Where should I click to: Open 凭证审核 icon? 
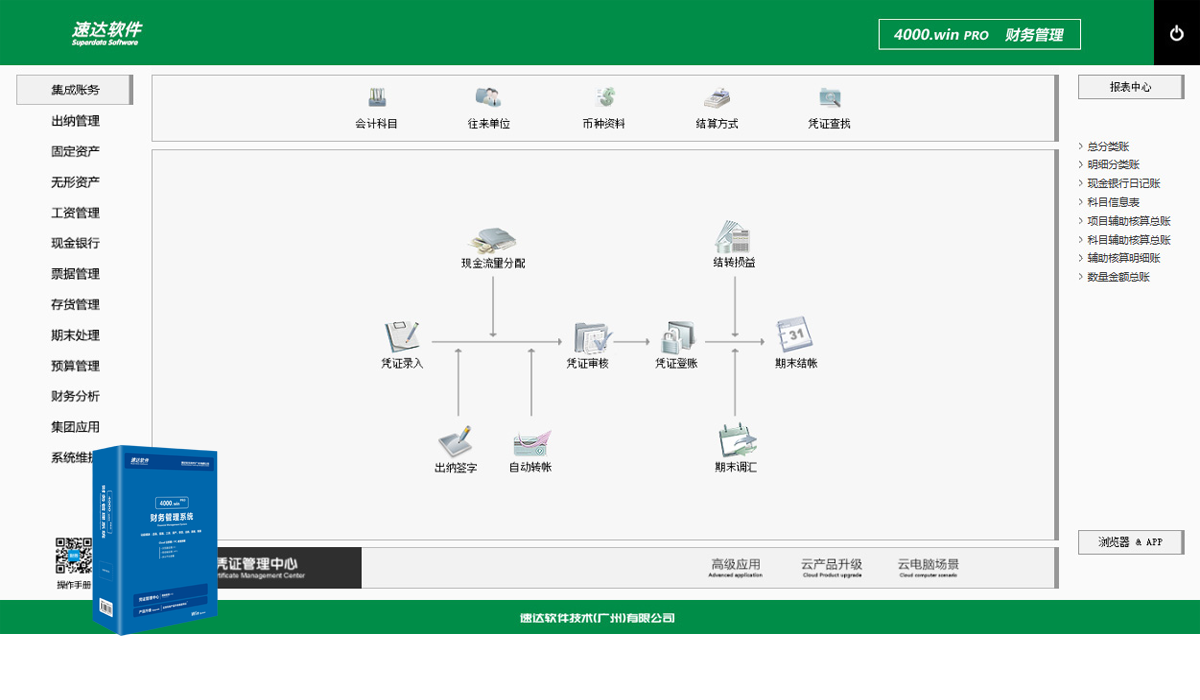(x=592, y=338)
